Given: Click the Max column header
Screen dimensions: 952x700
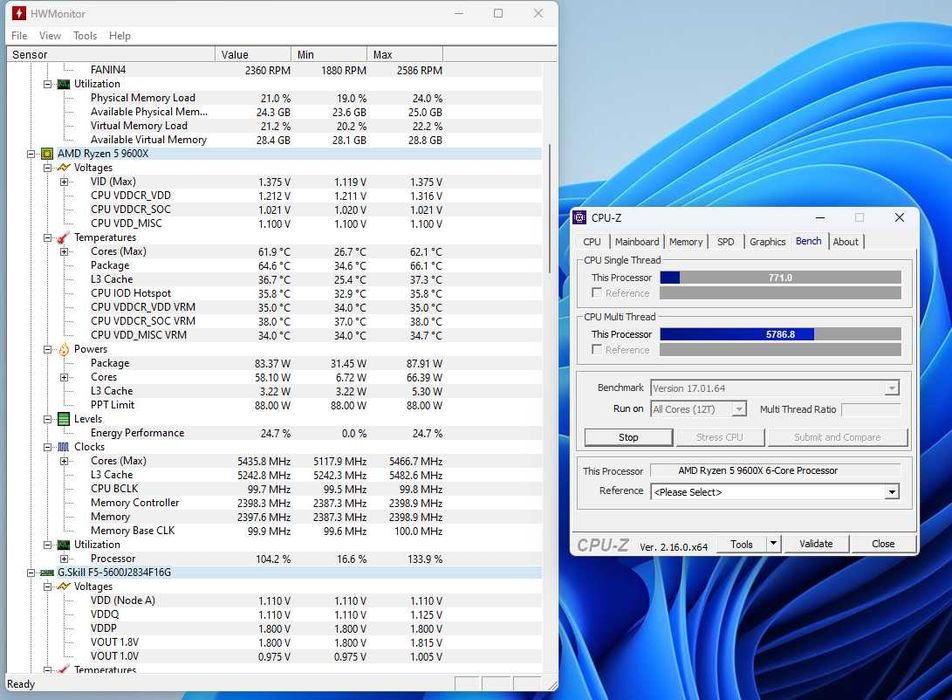Looking at the screenshot, I should (405, 55).
